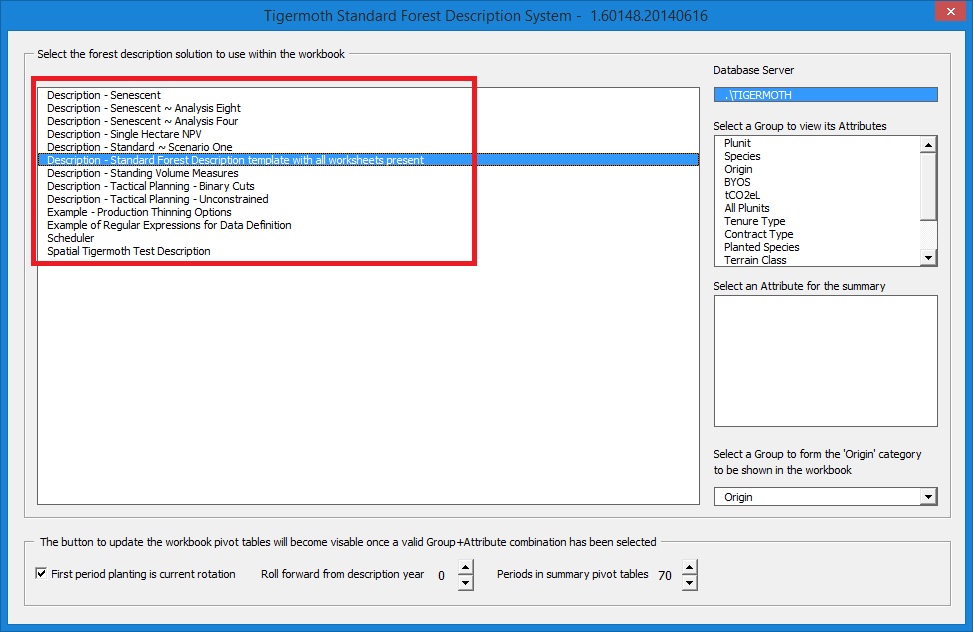Image resolution: width=973 pixels, height=632 pixels.
Task: Click the periods value 70
Action: click(665, 575)
